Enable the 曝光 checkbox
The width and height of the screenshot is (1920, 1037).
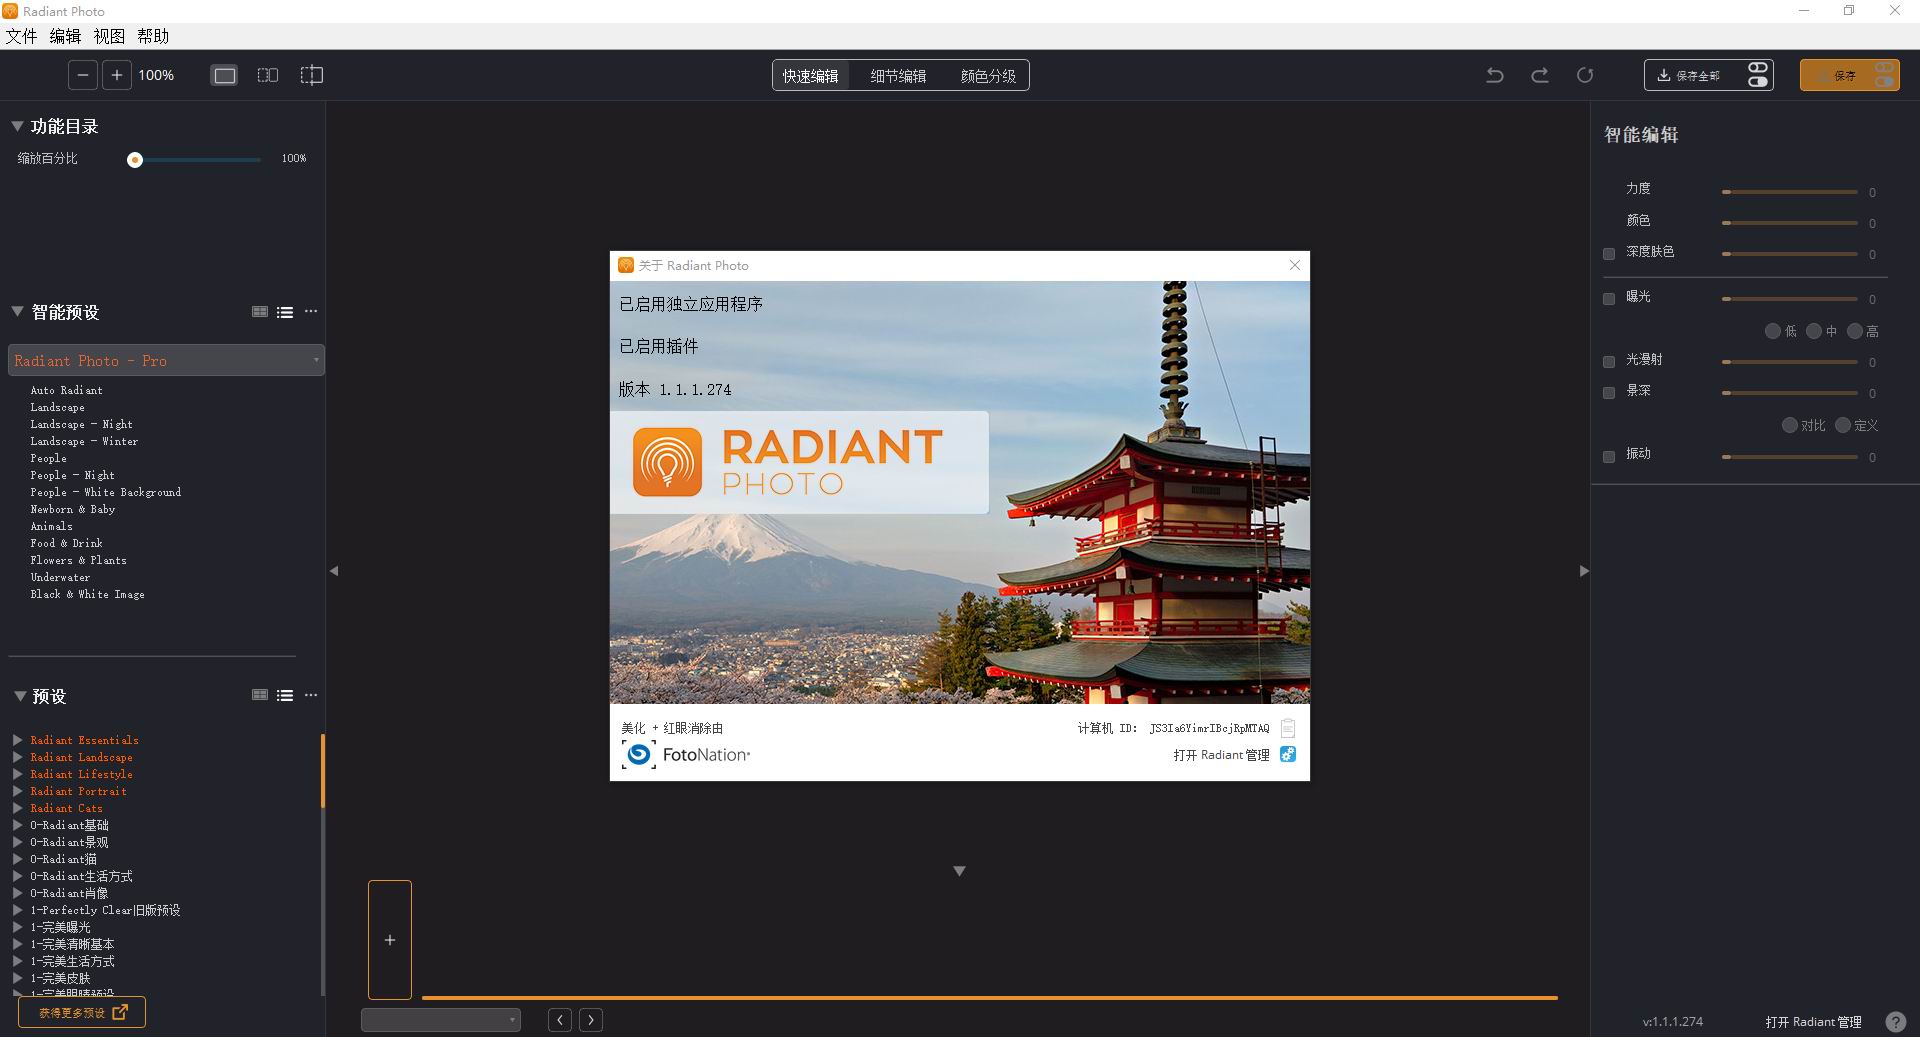(x=1609, y=299)
